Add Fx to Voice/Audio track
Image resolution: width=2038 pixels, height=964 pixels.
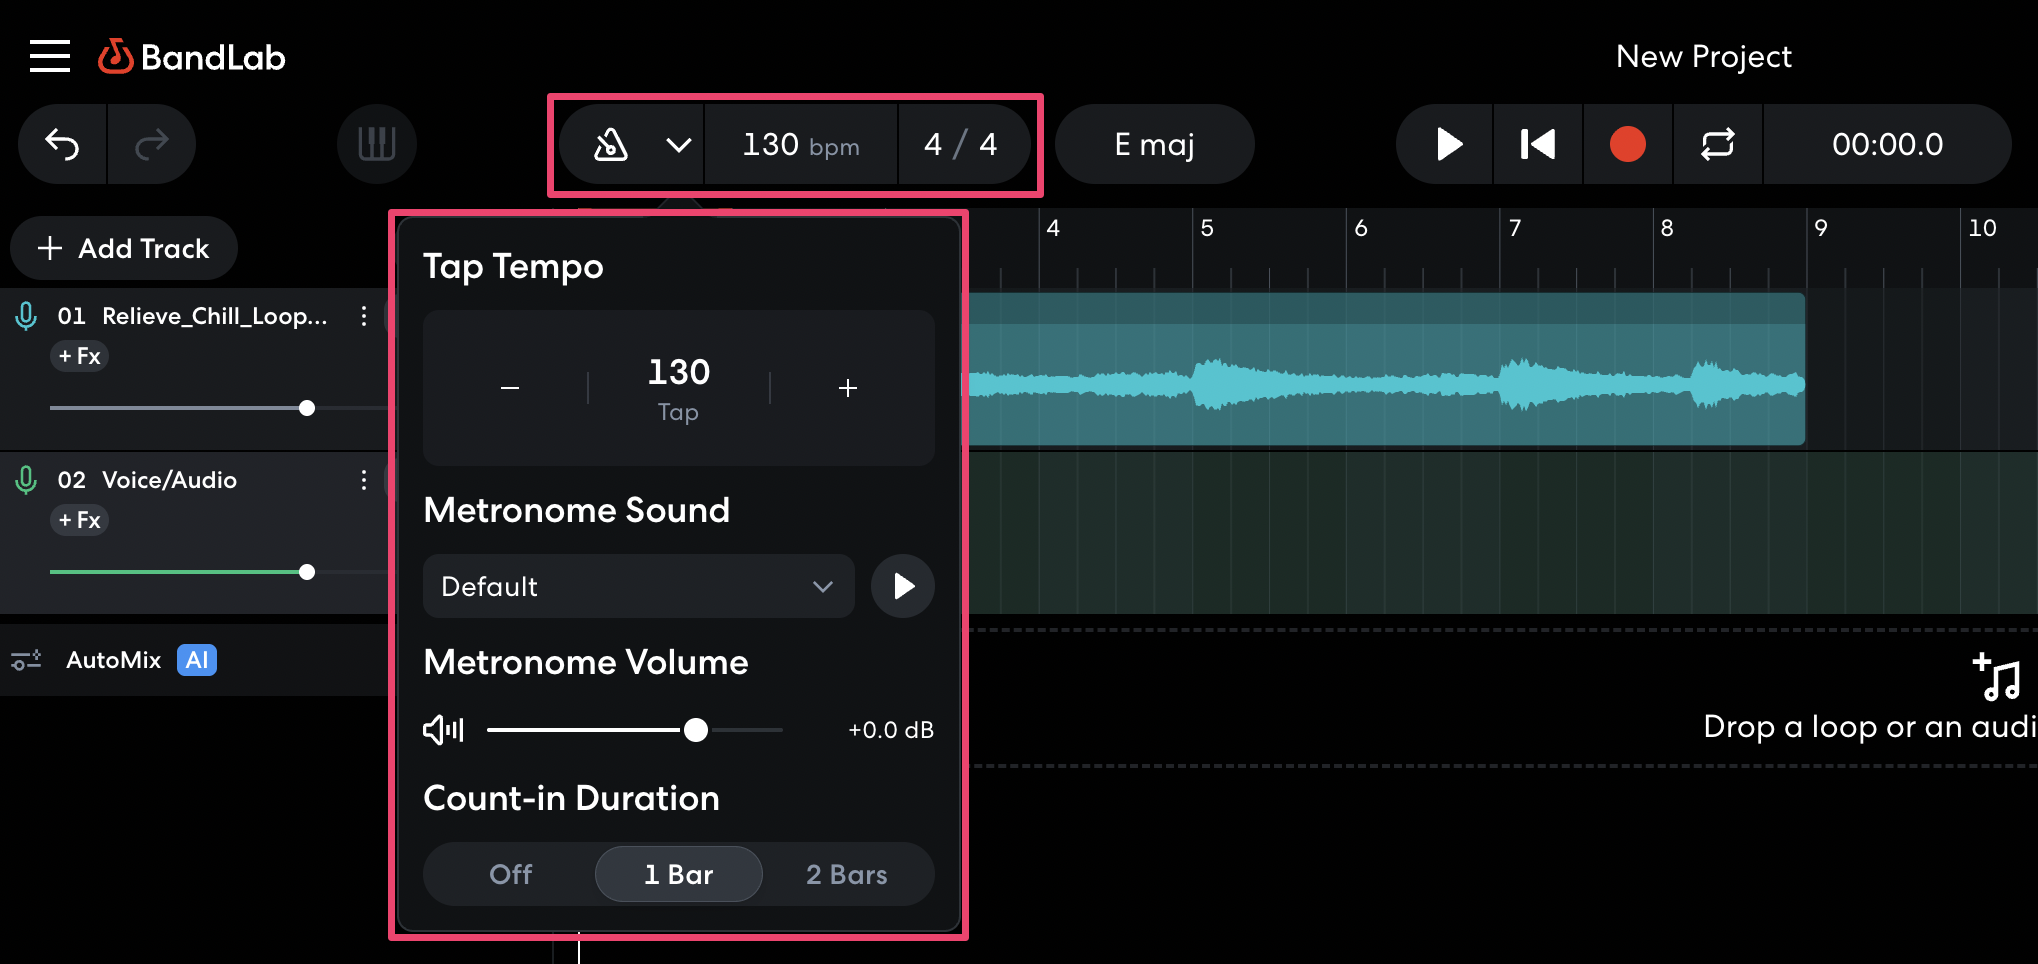click(80, 520)
